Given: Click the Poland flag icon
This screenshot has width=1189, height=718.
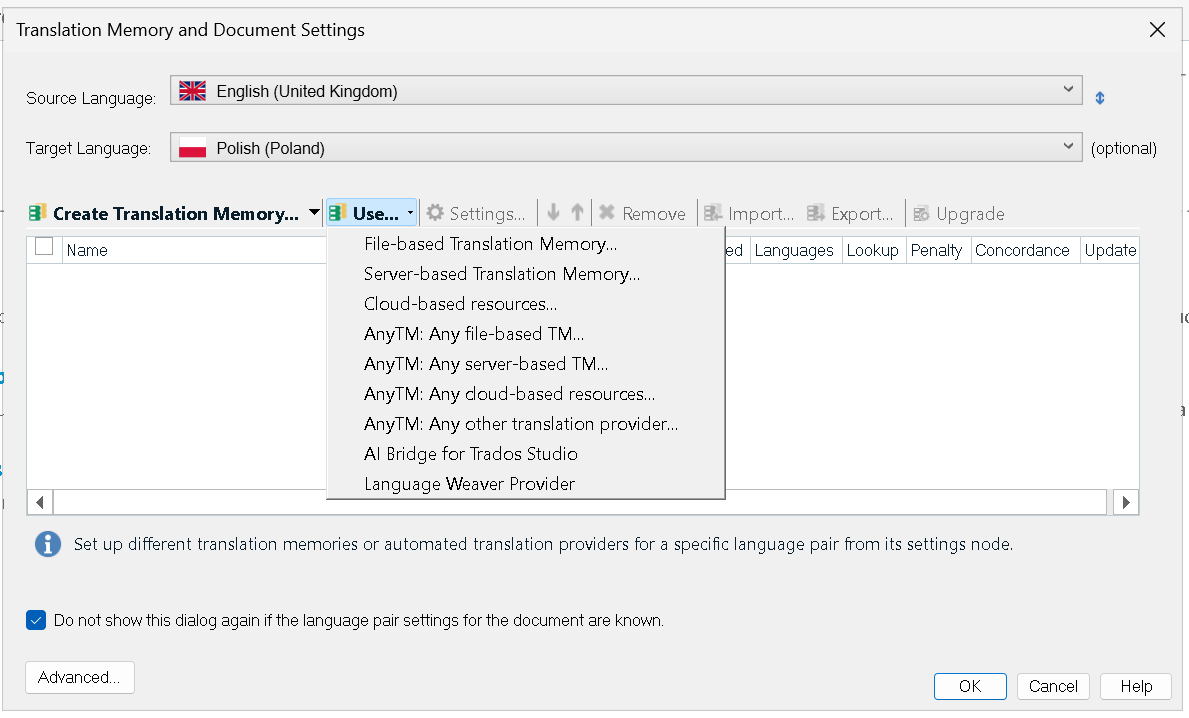Looking at the screenshot, I should tap(193, 148).
